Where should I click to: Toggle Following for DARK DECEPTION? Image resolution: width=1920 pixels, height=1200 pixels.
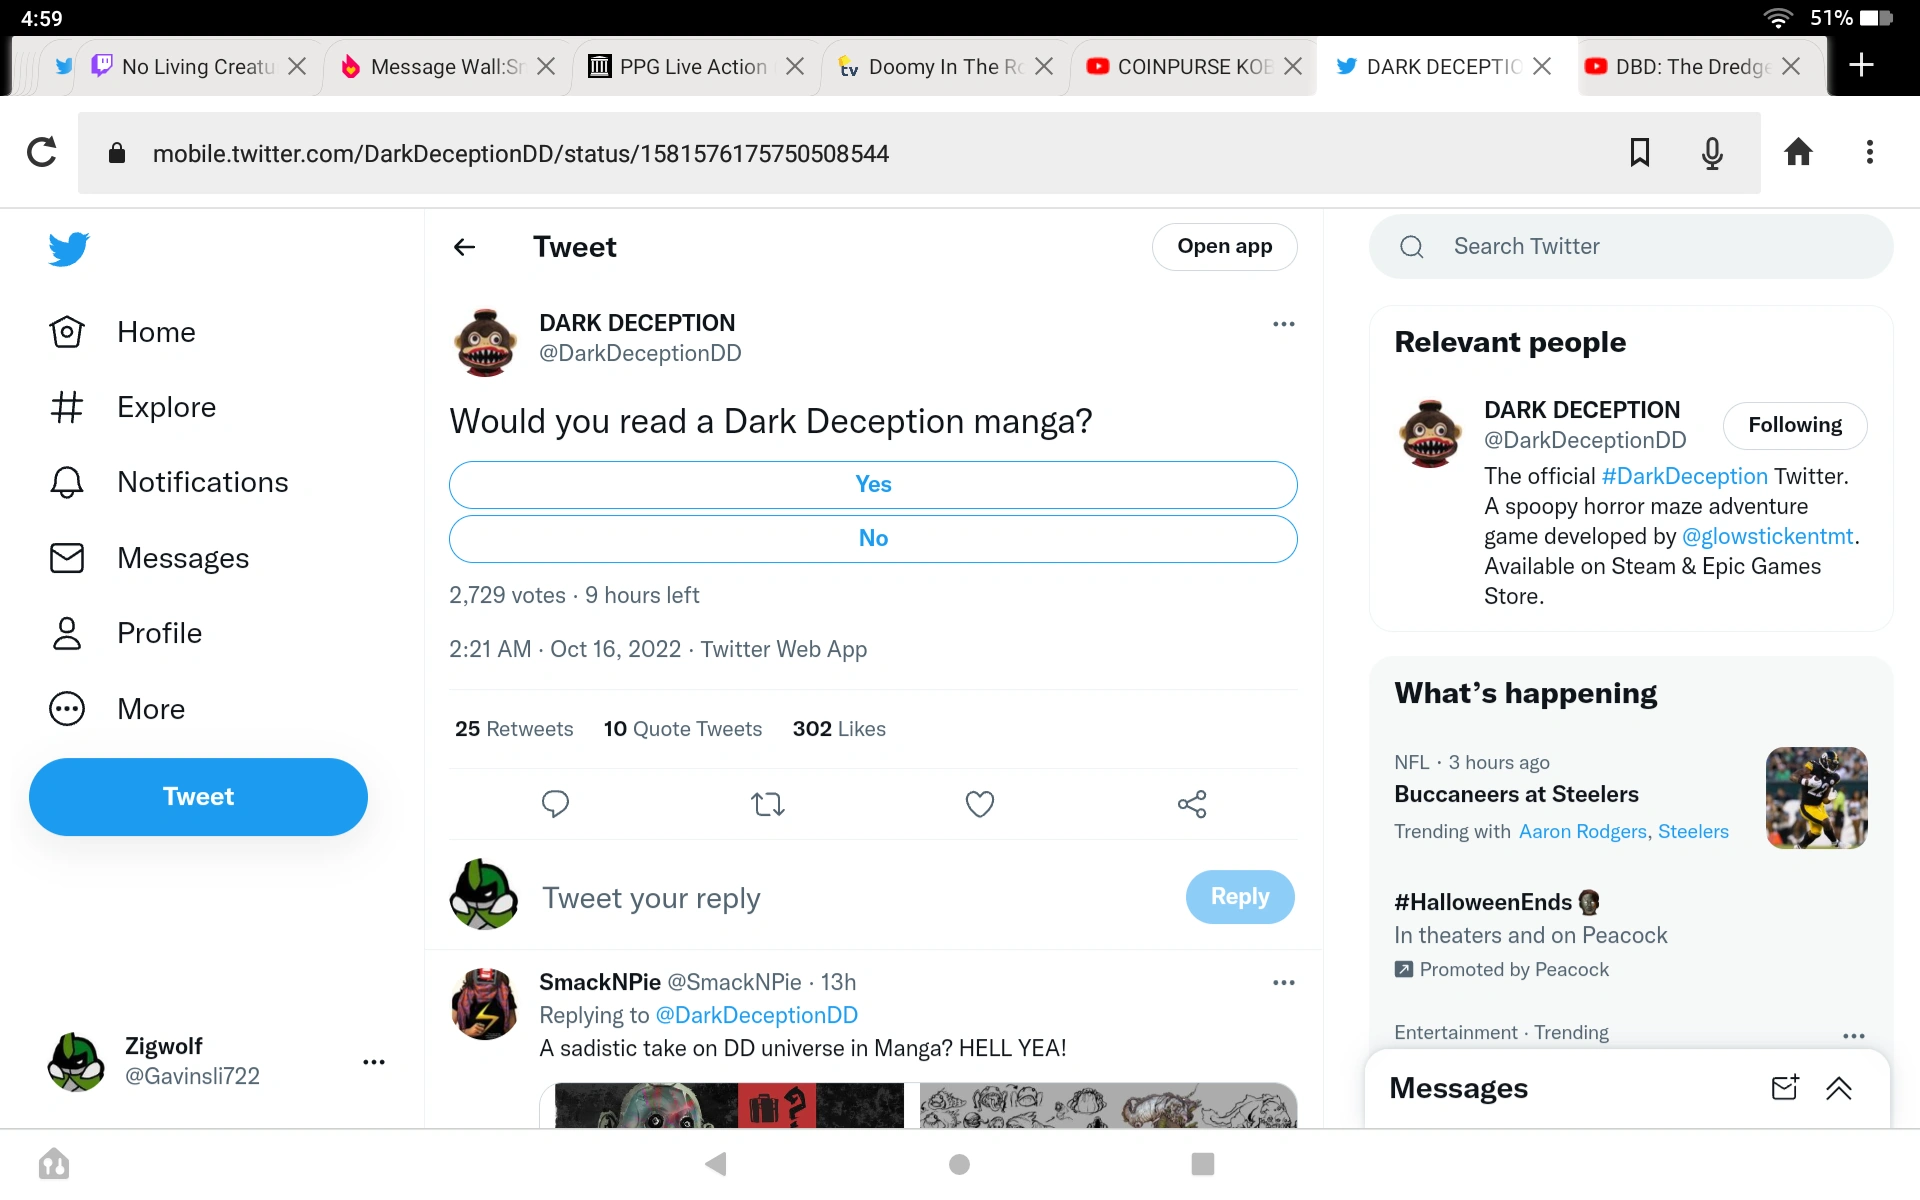tap(1795, 425)
